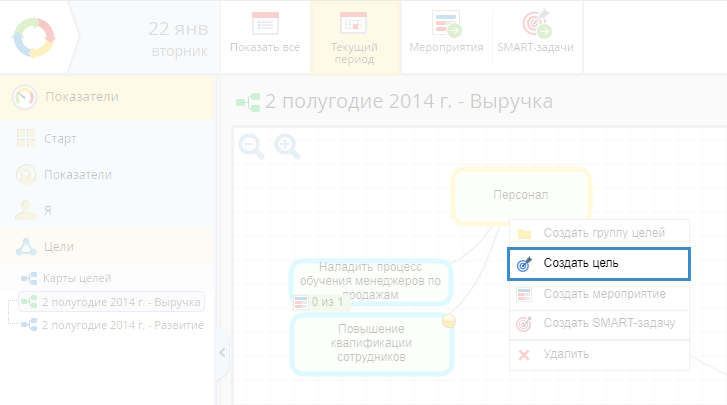This screenshot has height=405, width=727.
Task: Select the 2 полугодие 2014 г. - Развитие map
Action: (122, 325)
